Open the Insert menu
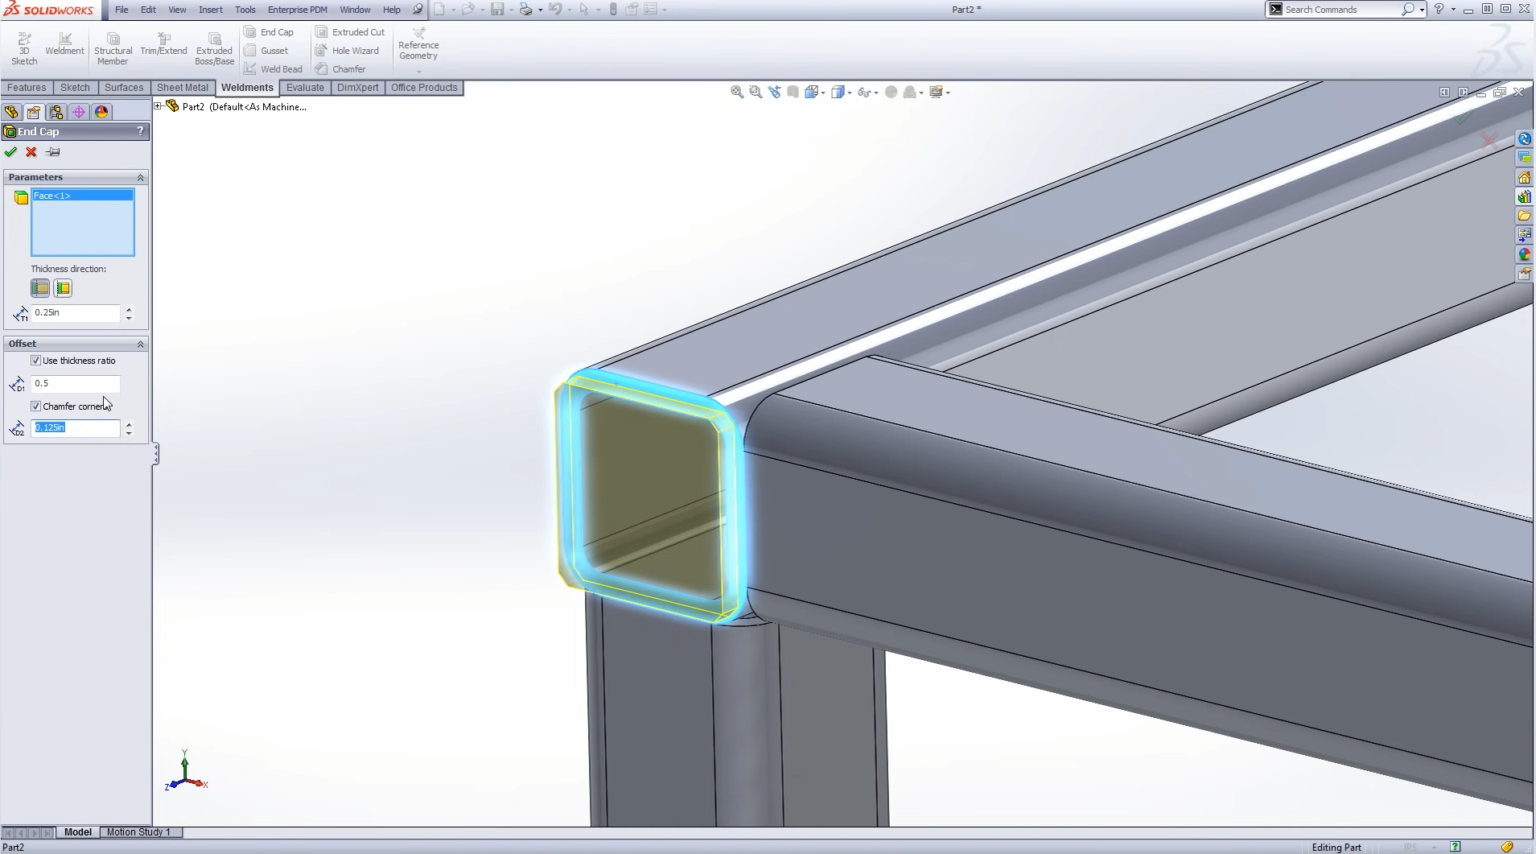 tap(210, 9)
